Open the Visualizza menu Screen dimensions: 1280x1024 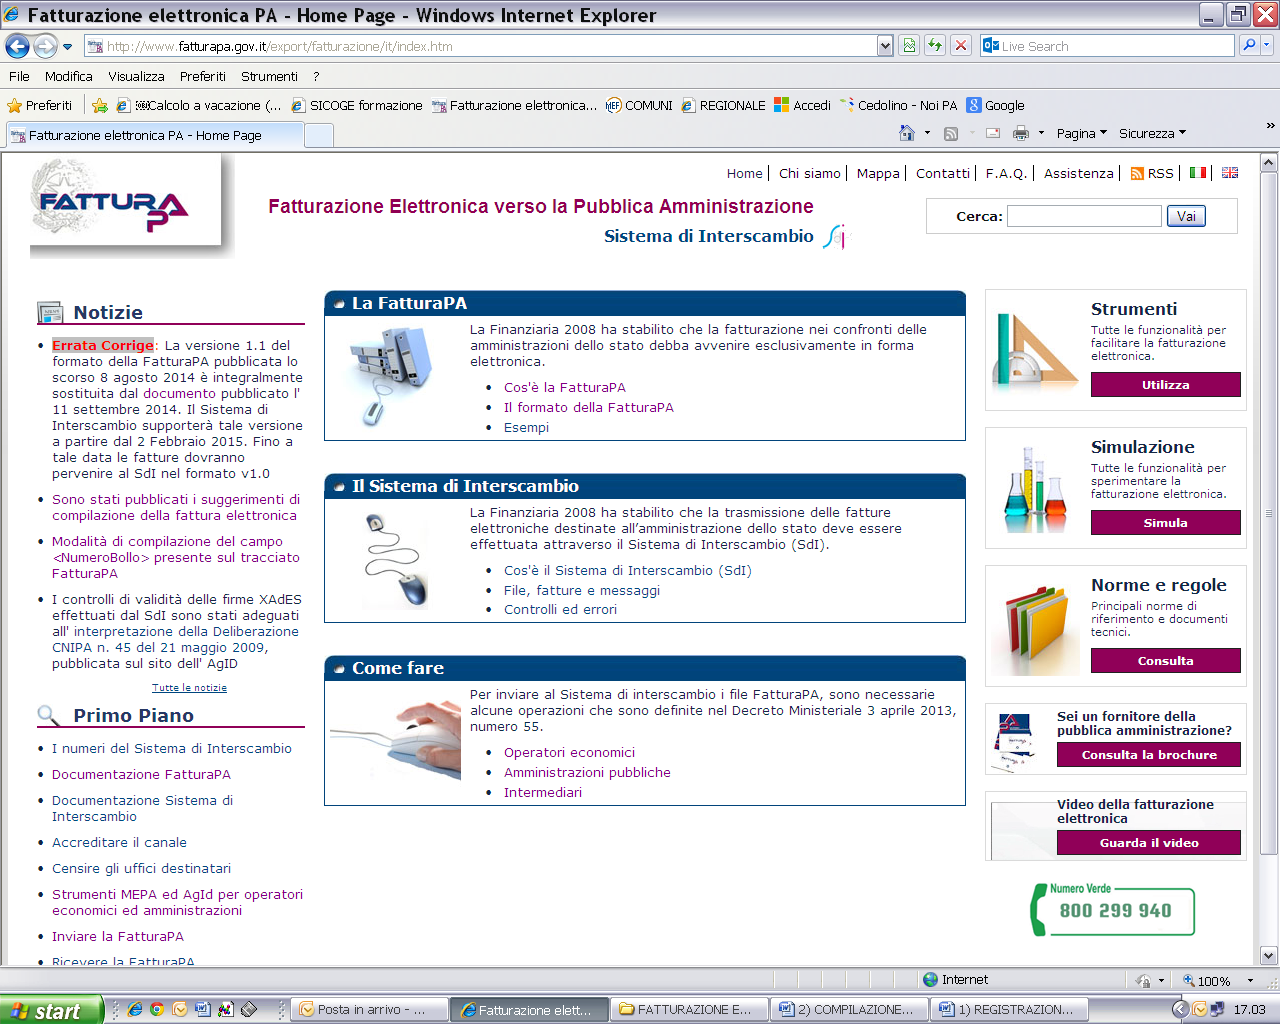pyautogui.click(x=136, y=76)
